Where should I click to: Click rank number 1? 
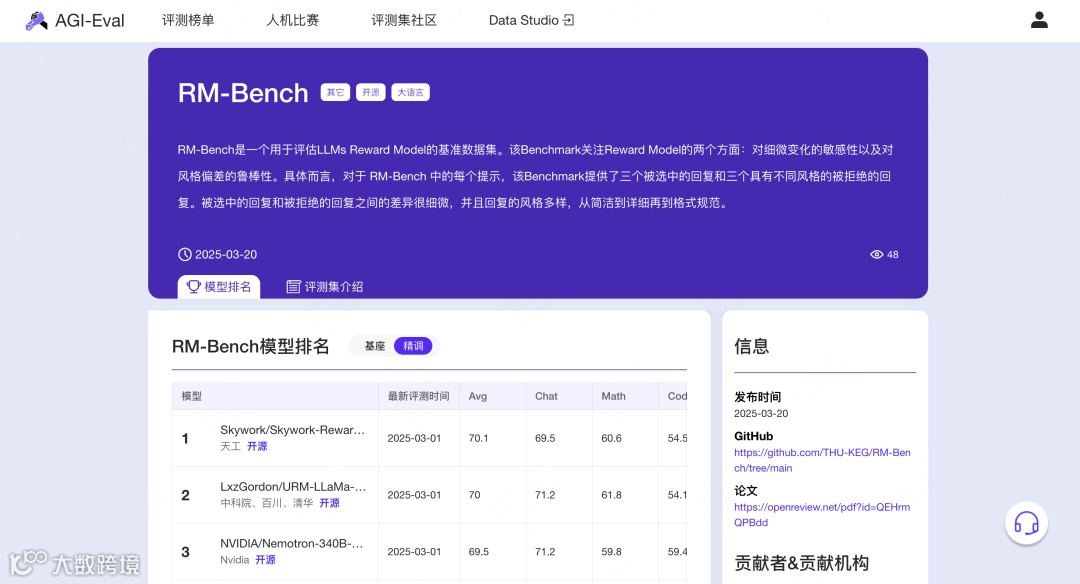tap(185, 438)
